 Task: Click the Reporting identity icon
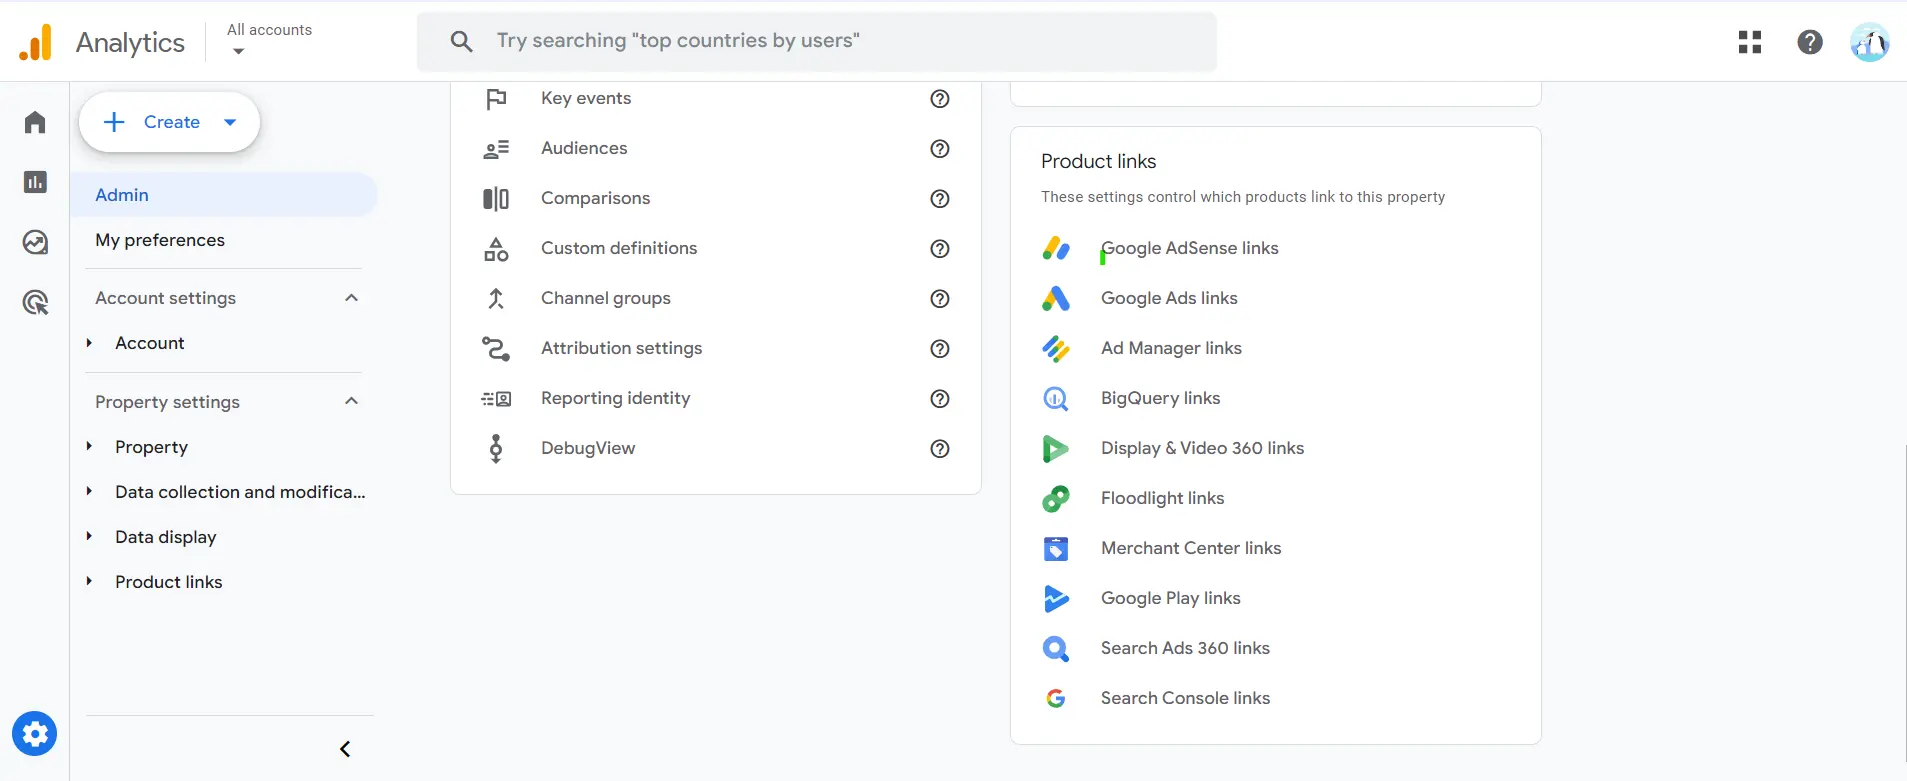[496, 398]
